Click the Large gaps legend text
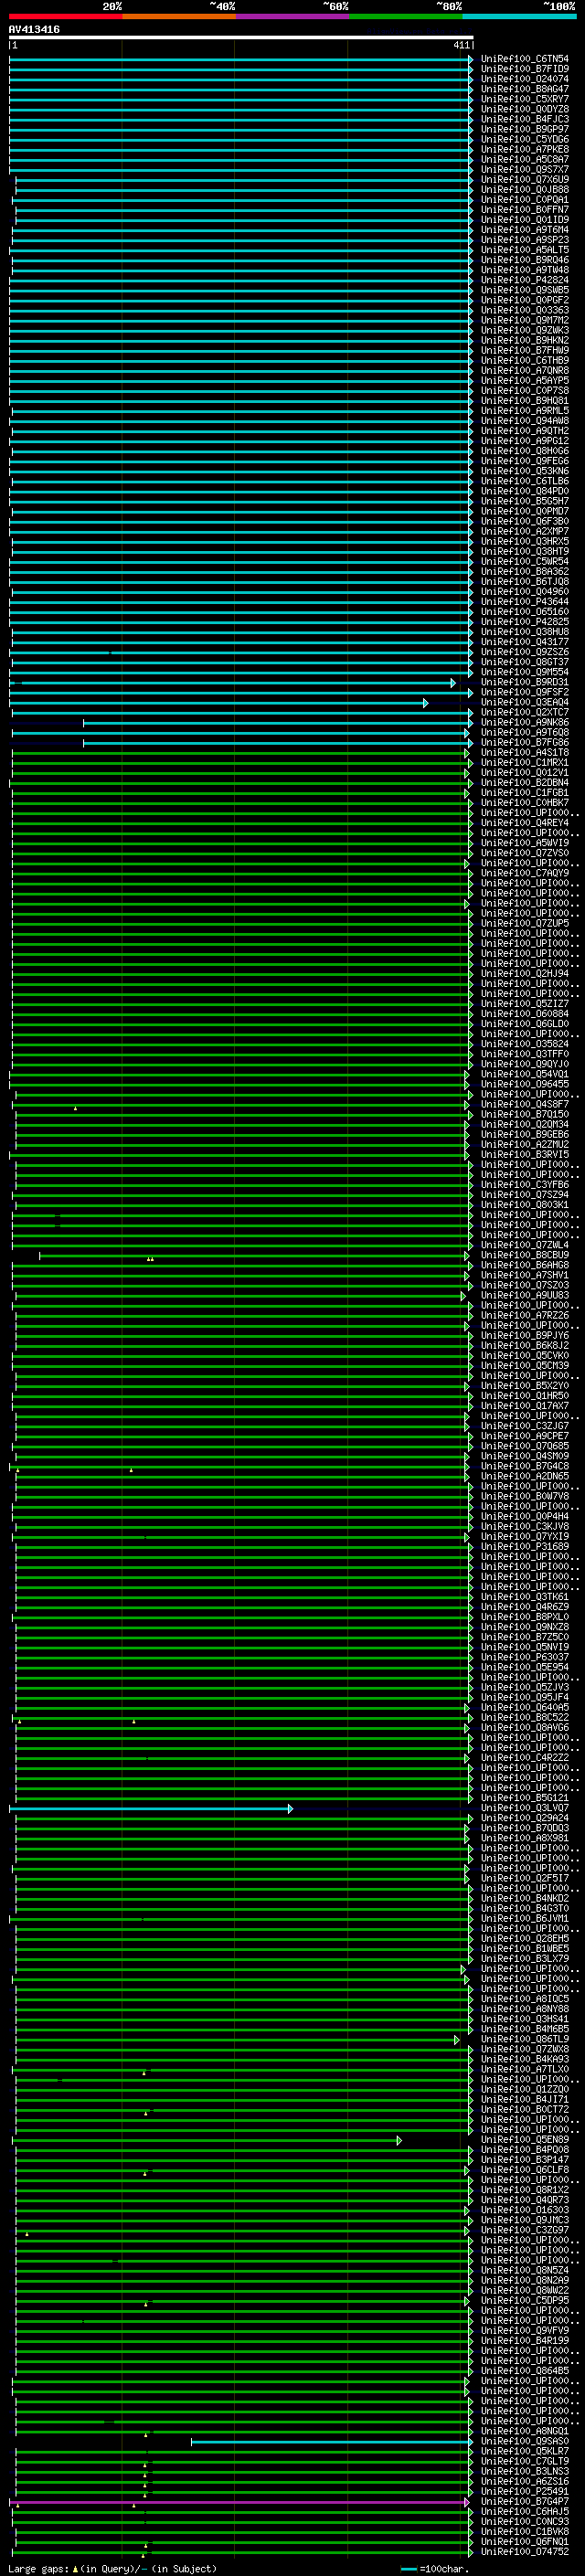585x2576 pixels. 39,2568
